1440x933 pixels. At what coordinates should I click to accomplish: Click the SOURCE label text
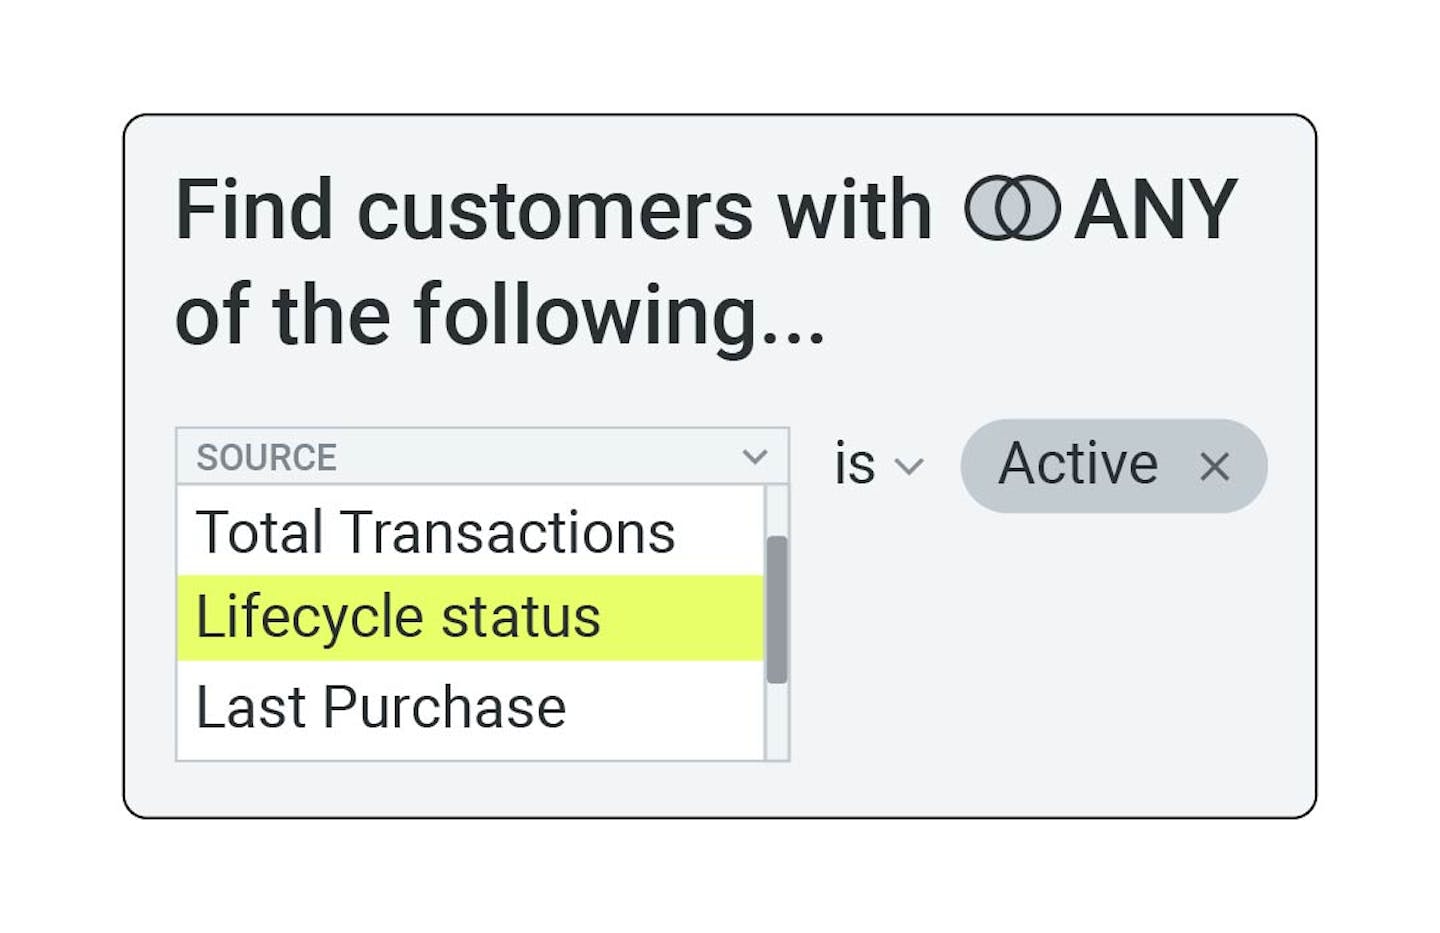[x=266, y=458]
